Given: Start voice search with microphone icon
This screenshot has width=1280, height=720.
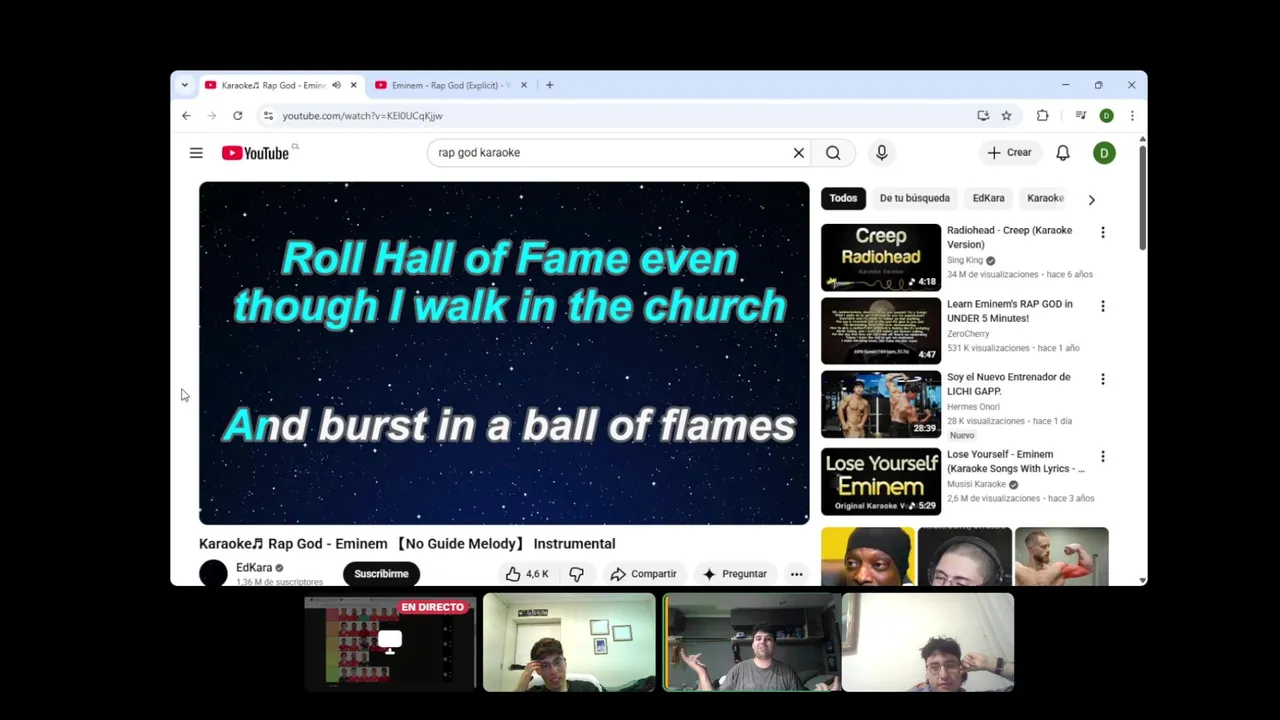Looking at the screenshot, I should 882,153.
